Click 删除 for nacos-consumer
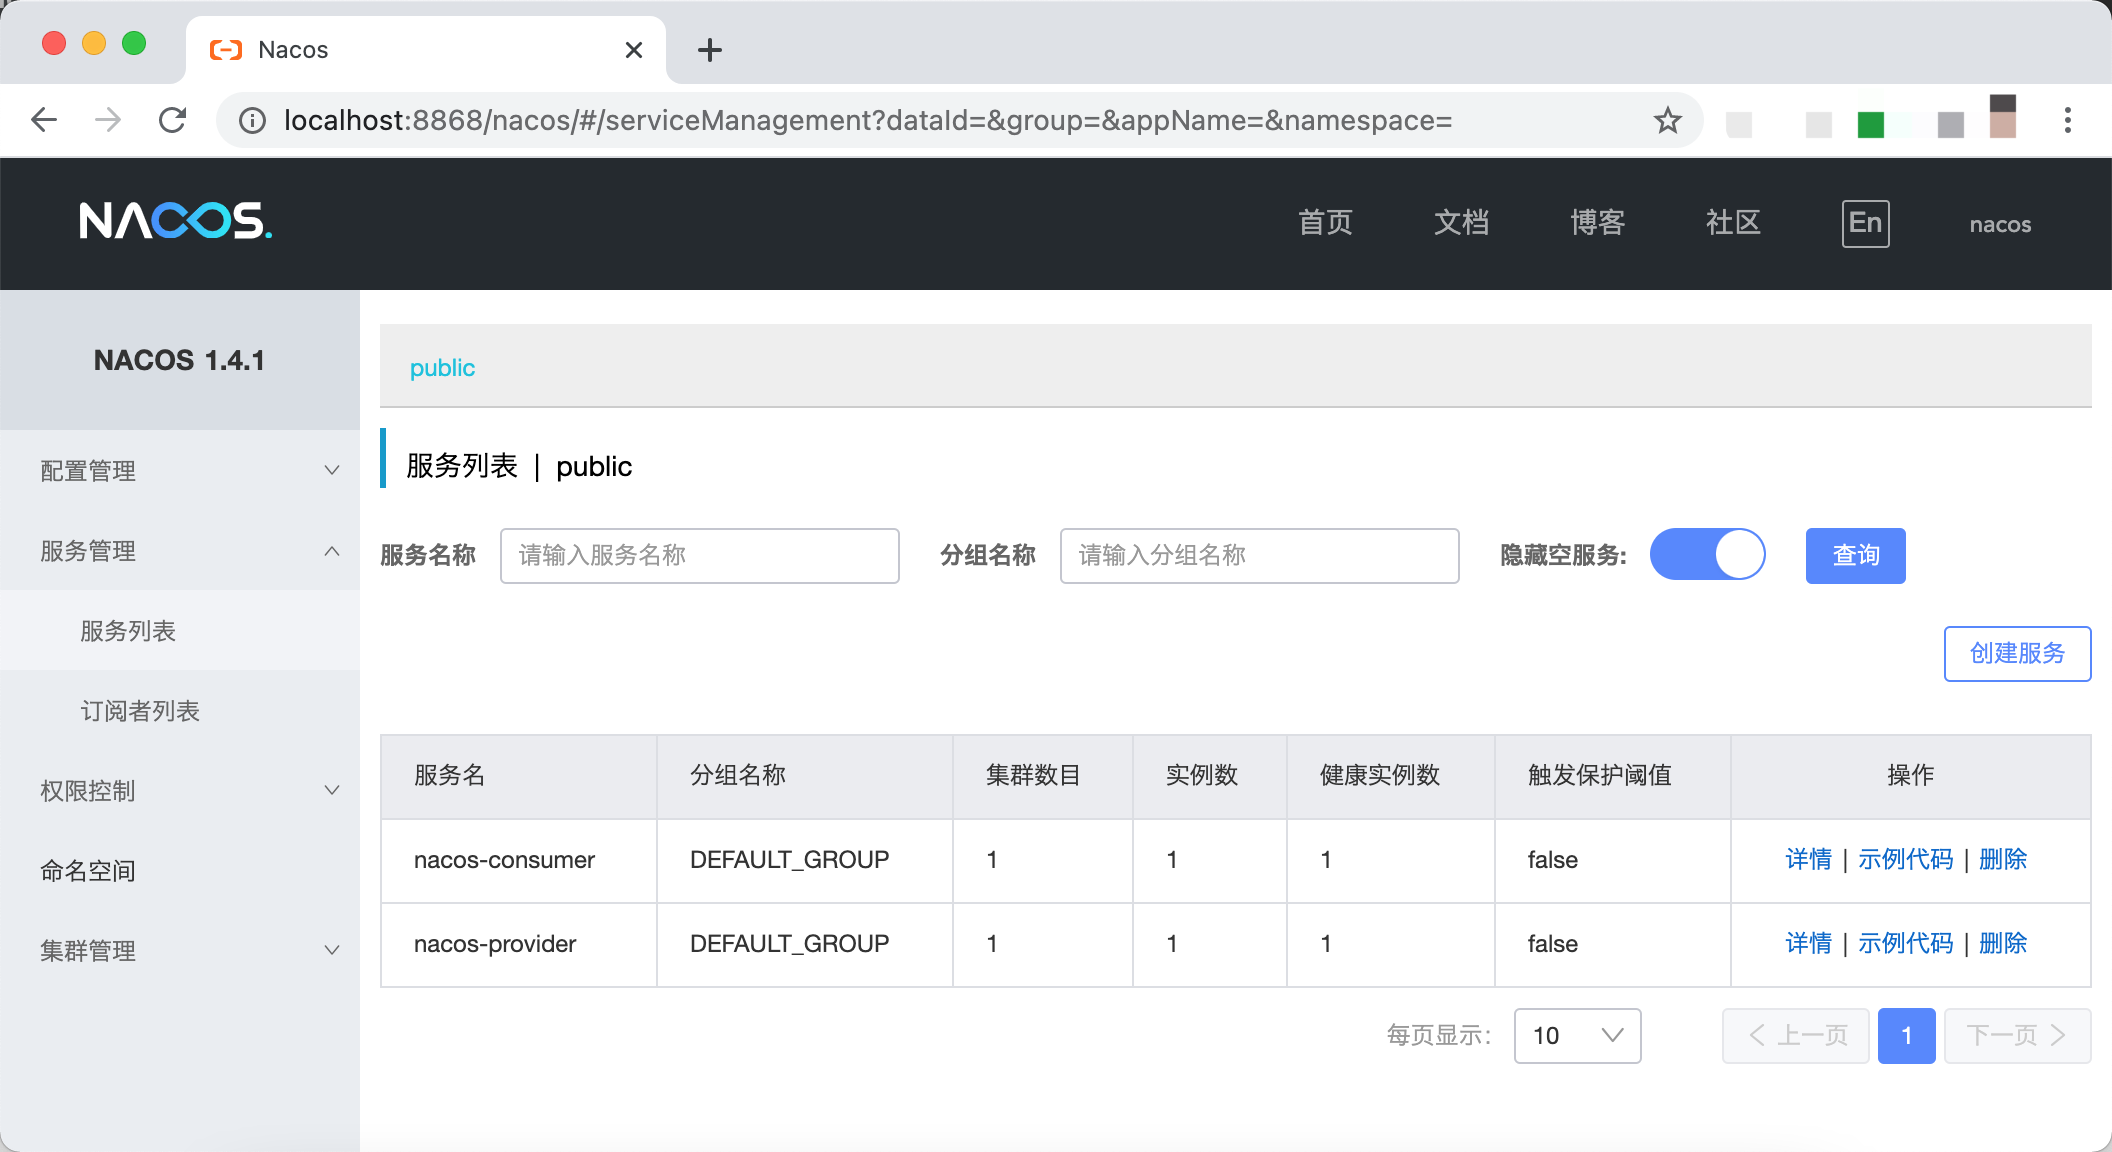The image size is (2112, 1152). pos(2003,859)
